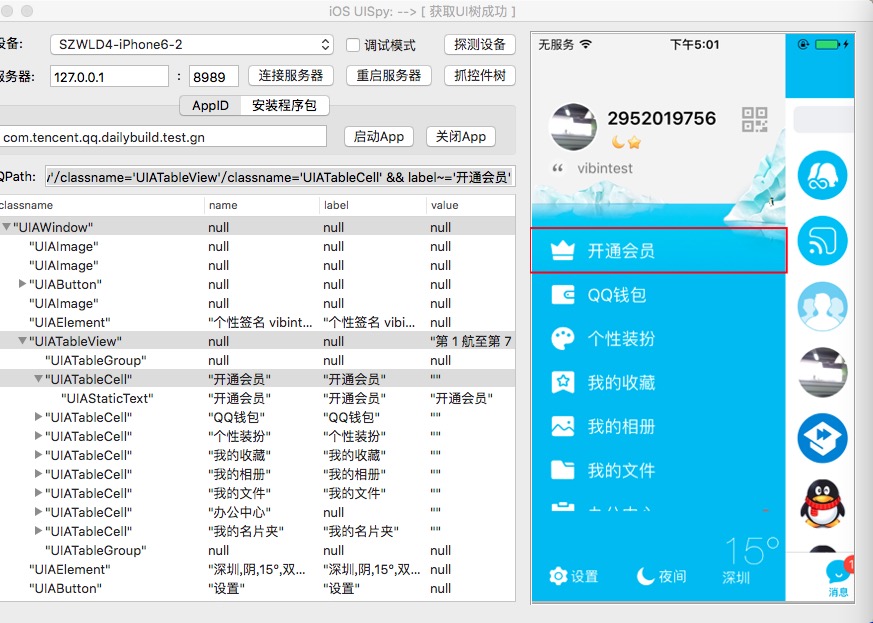
Task: Collapse the UIAWindow tree node
Action: [x=7, y=227]
